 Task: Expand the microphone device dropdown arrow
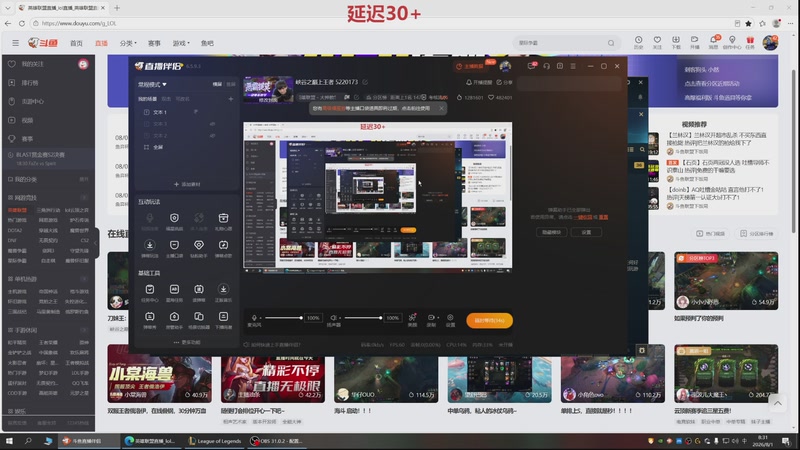259,318
